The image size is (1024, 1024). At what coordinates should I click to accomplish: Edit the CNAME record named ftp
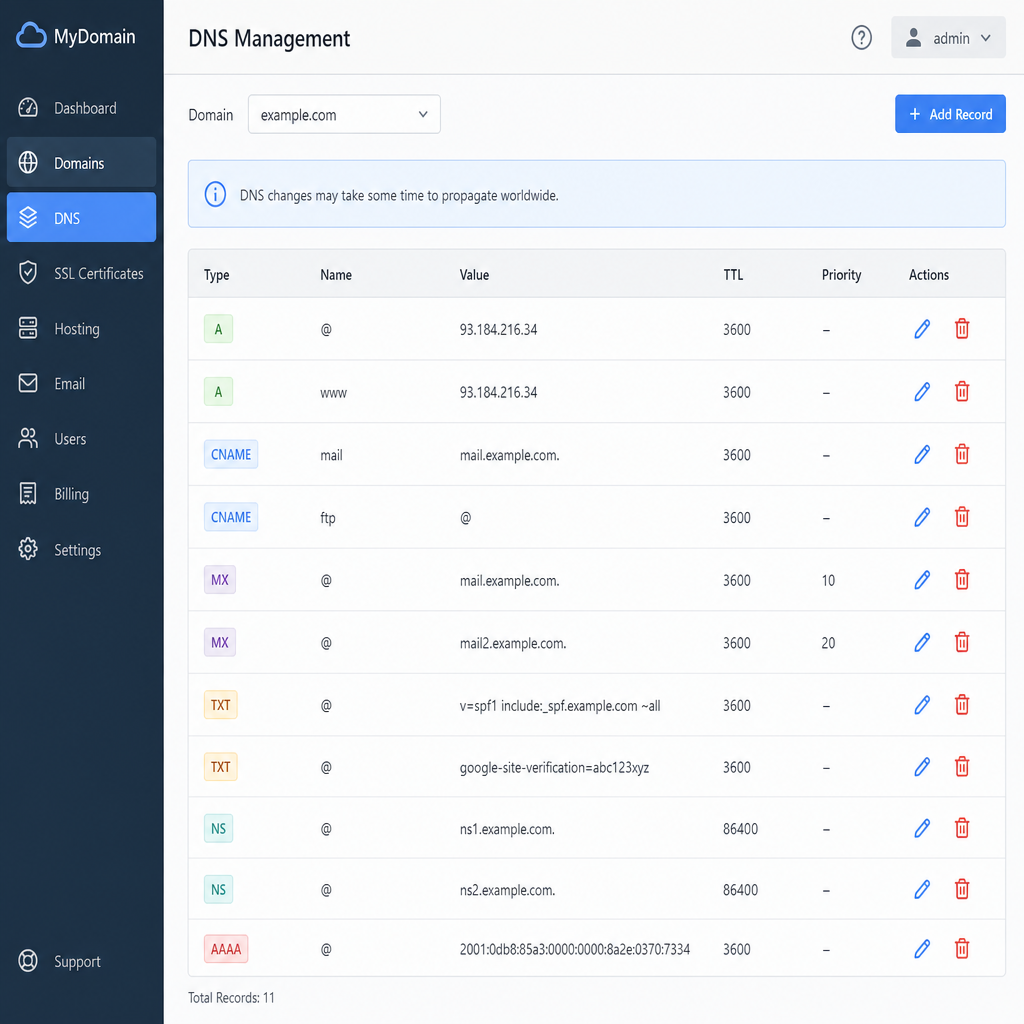coord(921,517)
